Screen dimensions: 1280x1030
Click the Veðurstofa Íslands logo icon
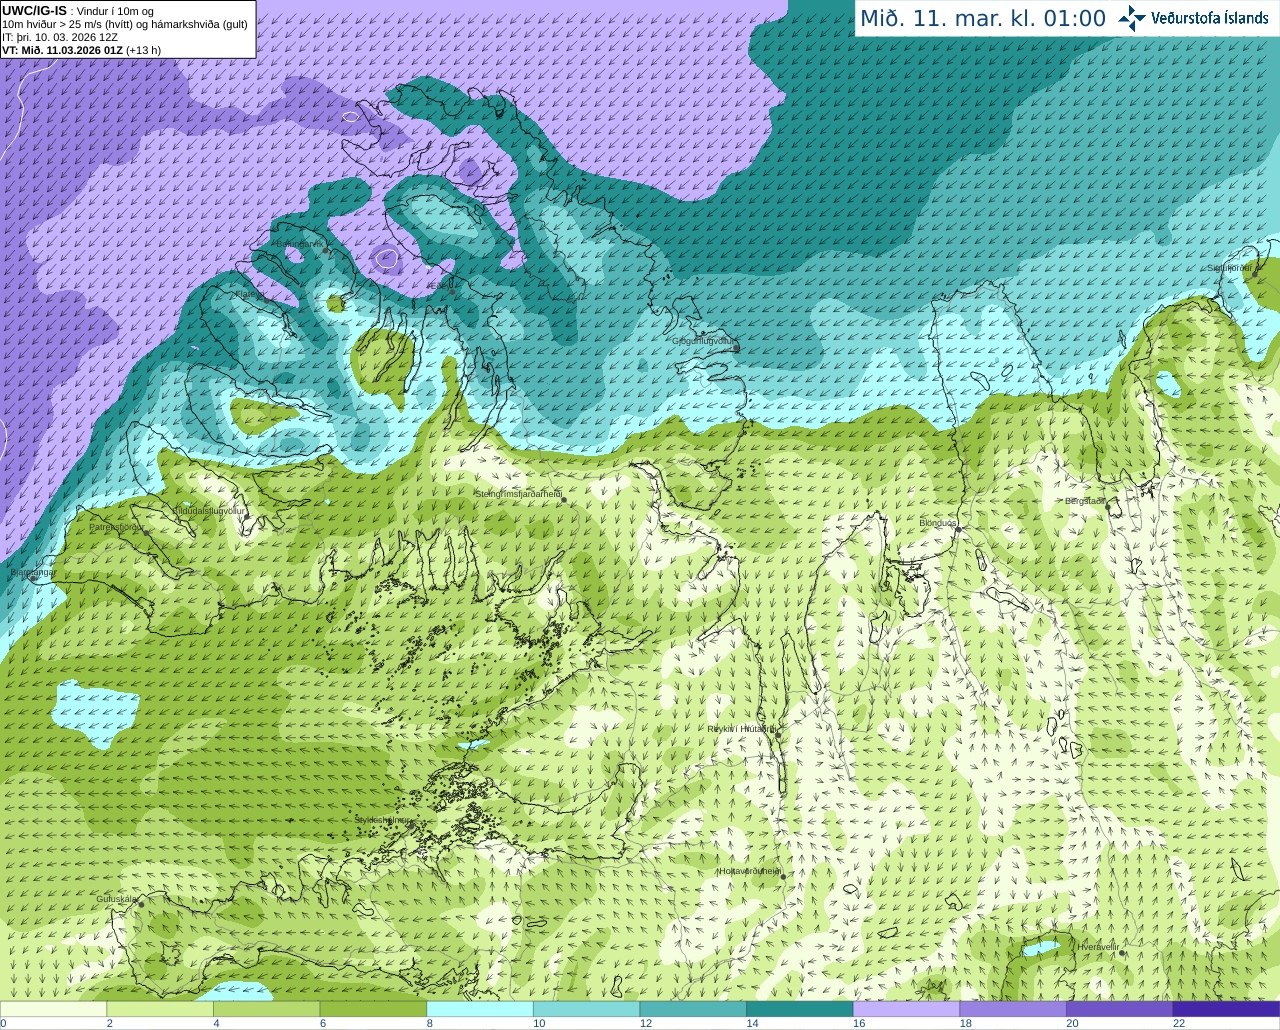(x=1132, y=18)
